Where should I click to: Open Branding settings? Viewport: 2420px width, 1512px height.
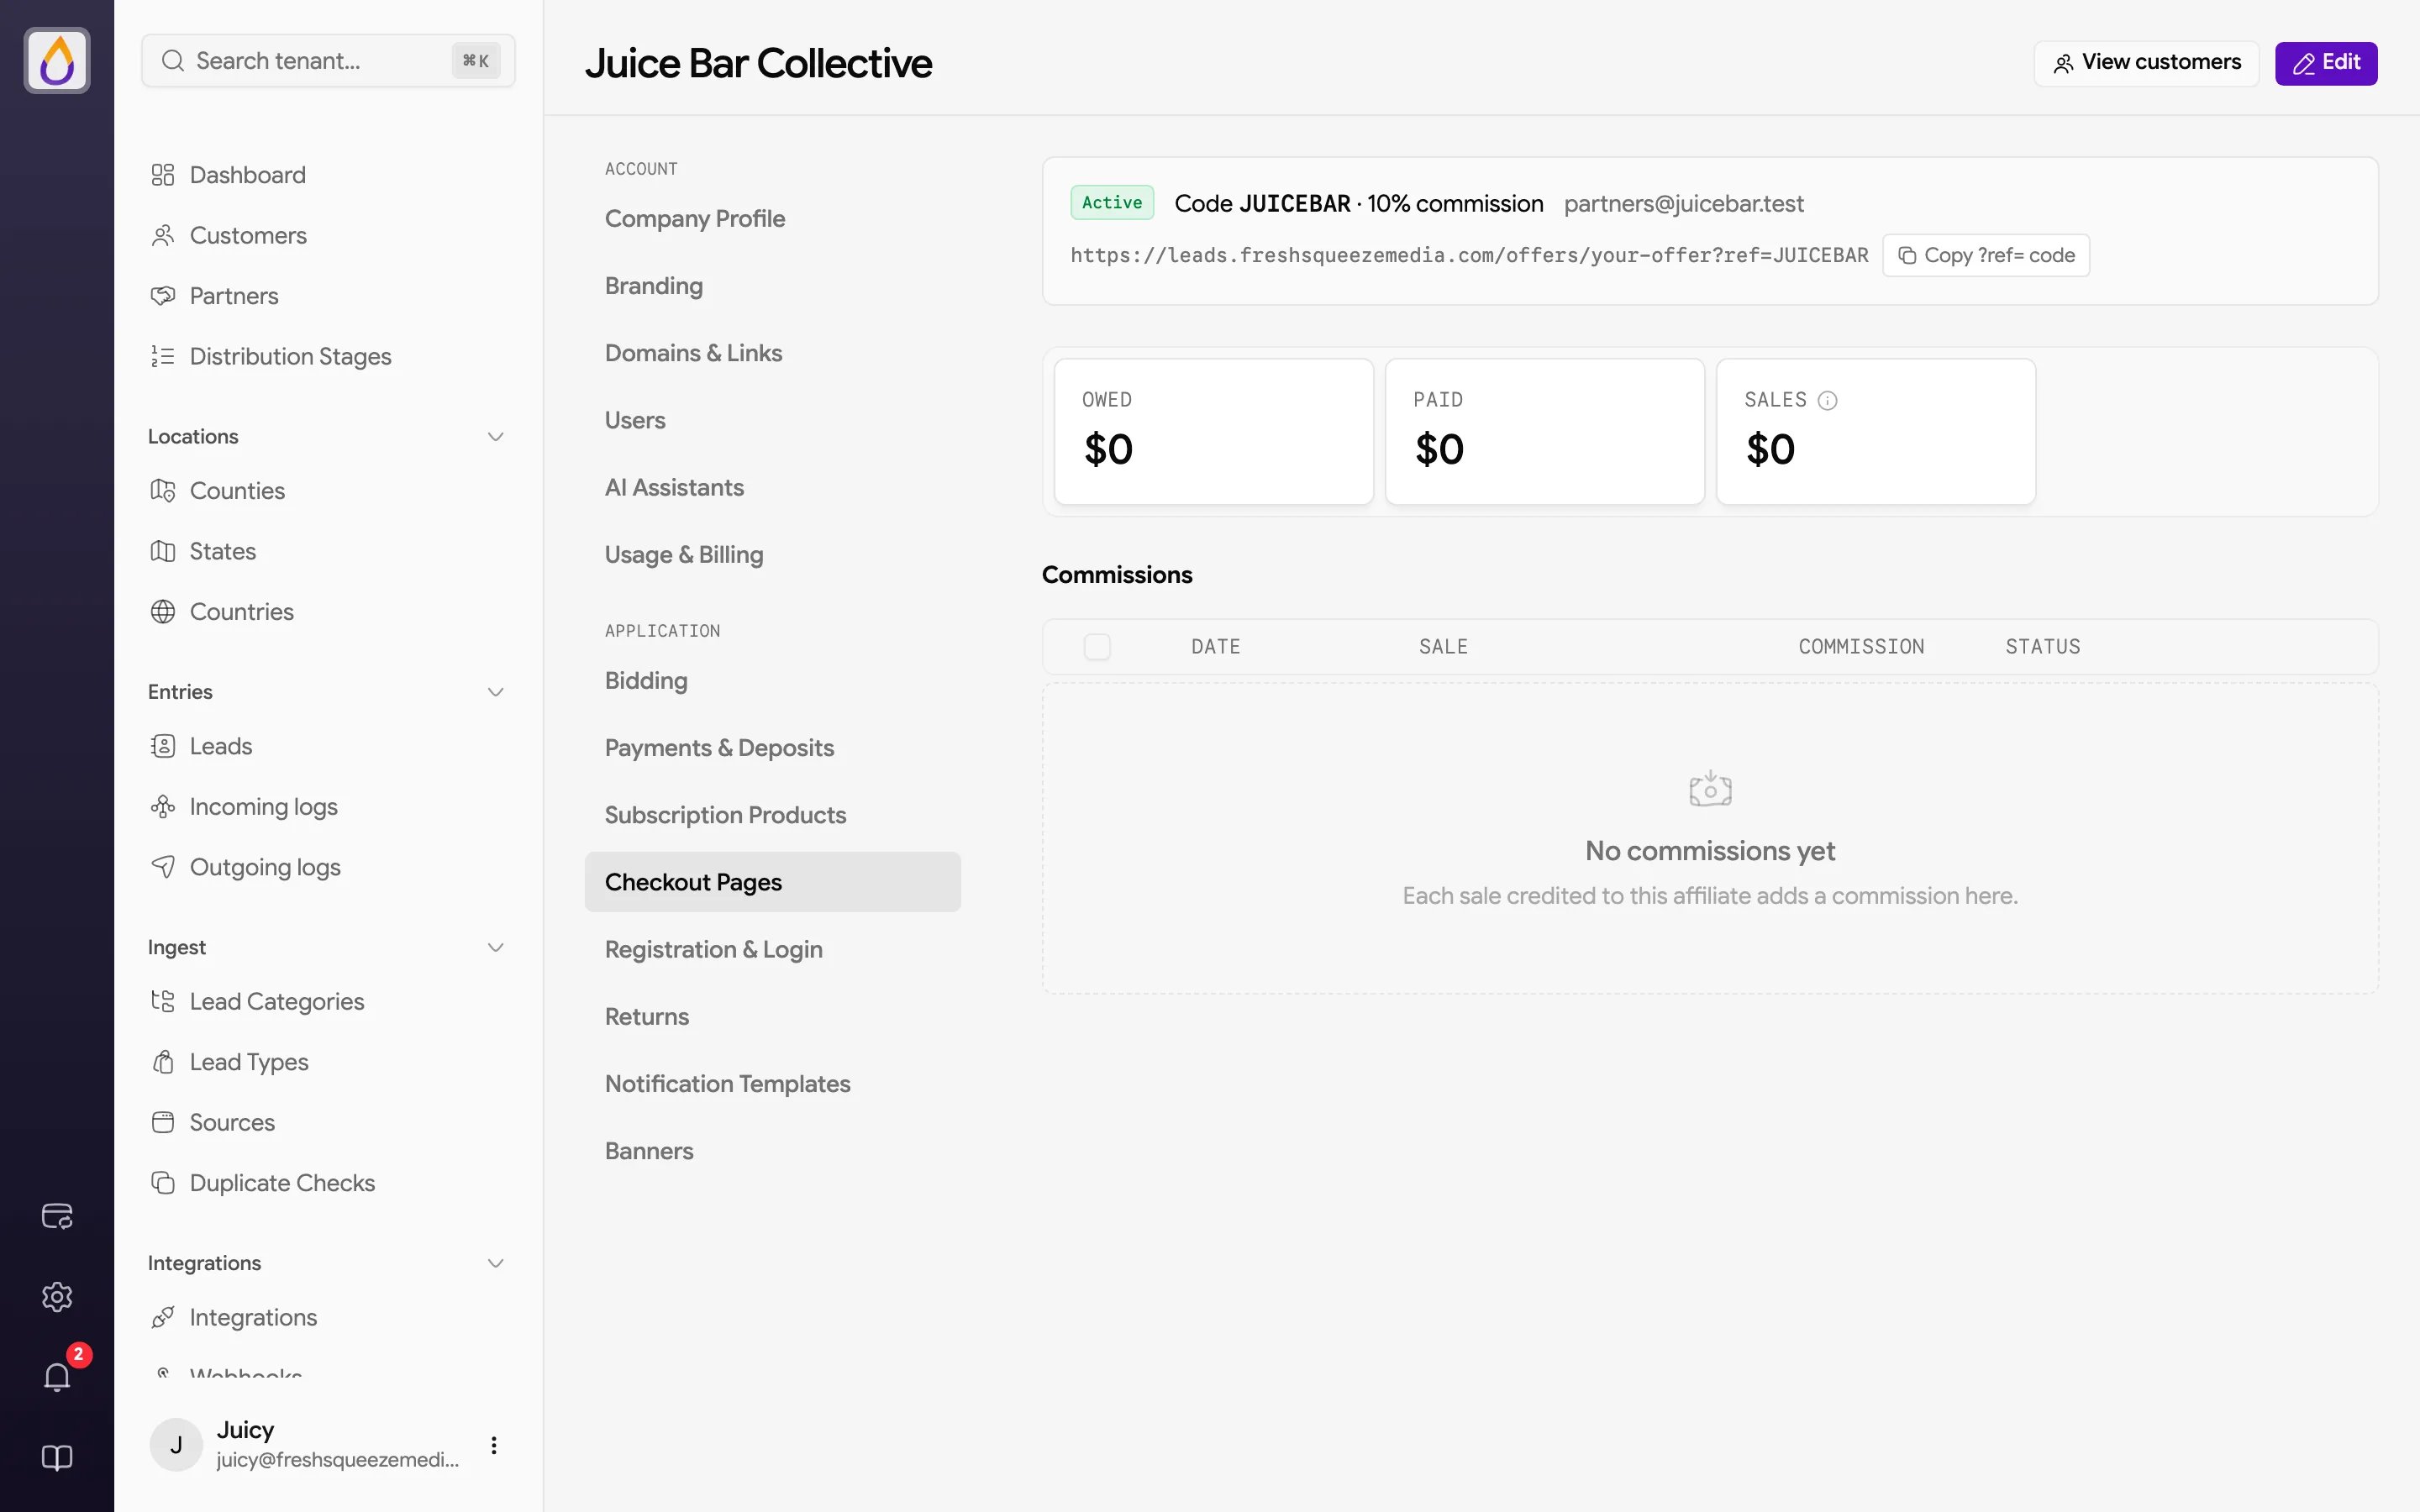click(x=772, y=286)
